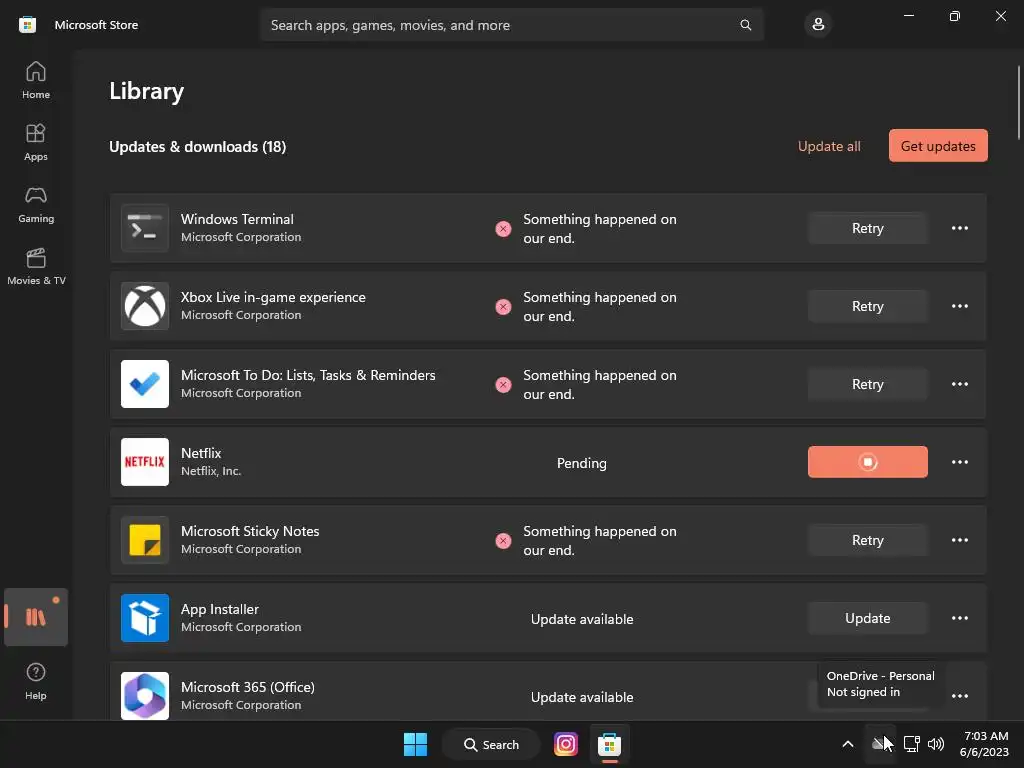
Task: Retry Windows Terminal update
Action: coord(867,228)
